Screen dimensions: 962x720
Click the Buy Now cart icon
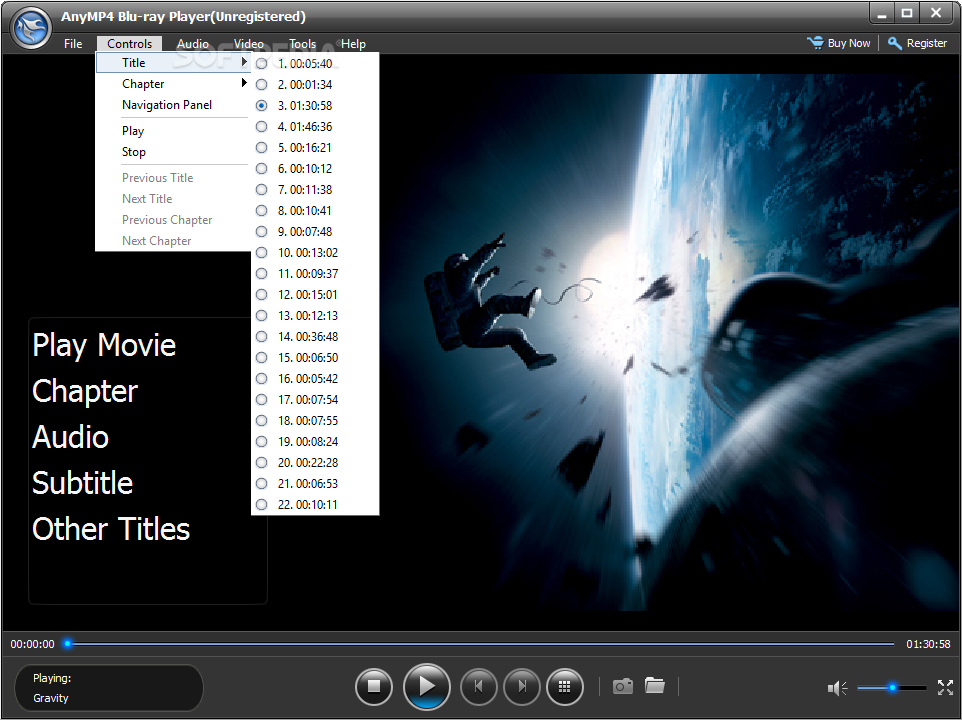[815, 43]
